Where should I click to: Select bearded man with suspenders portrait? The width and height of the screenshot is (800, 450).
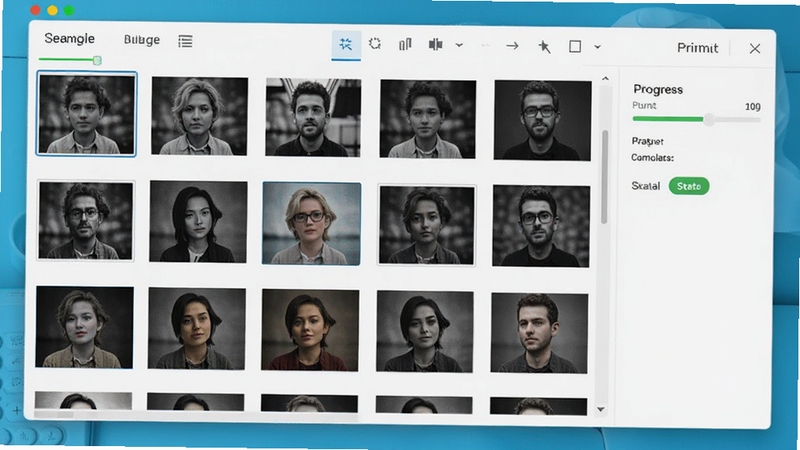pos(313,117)
